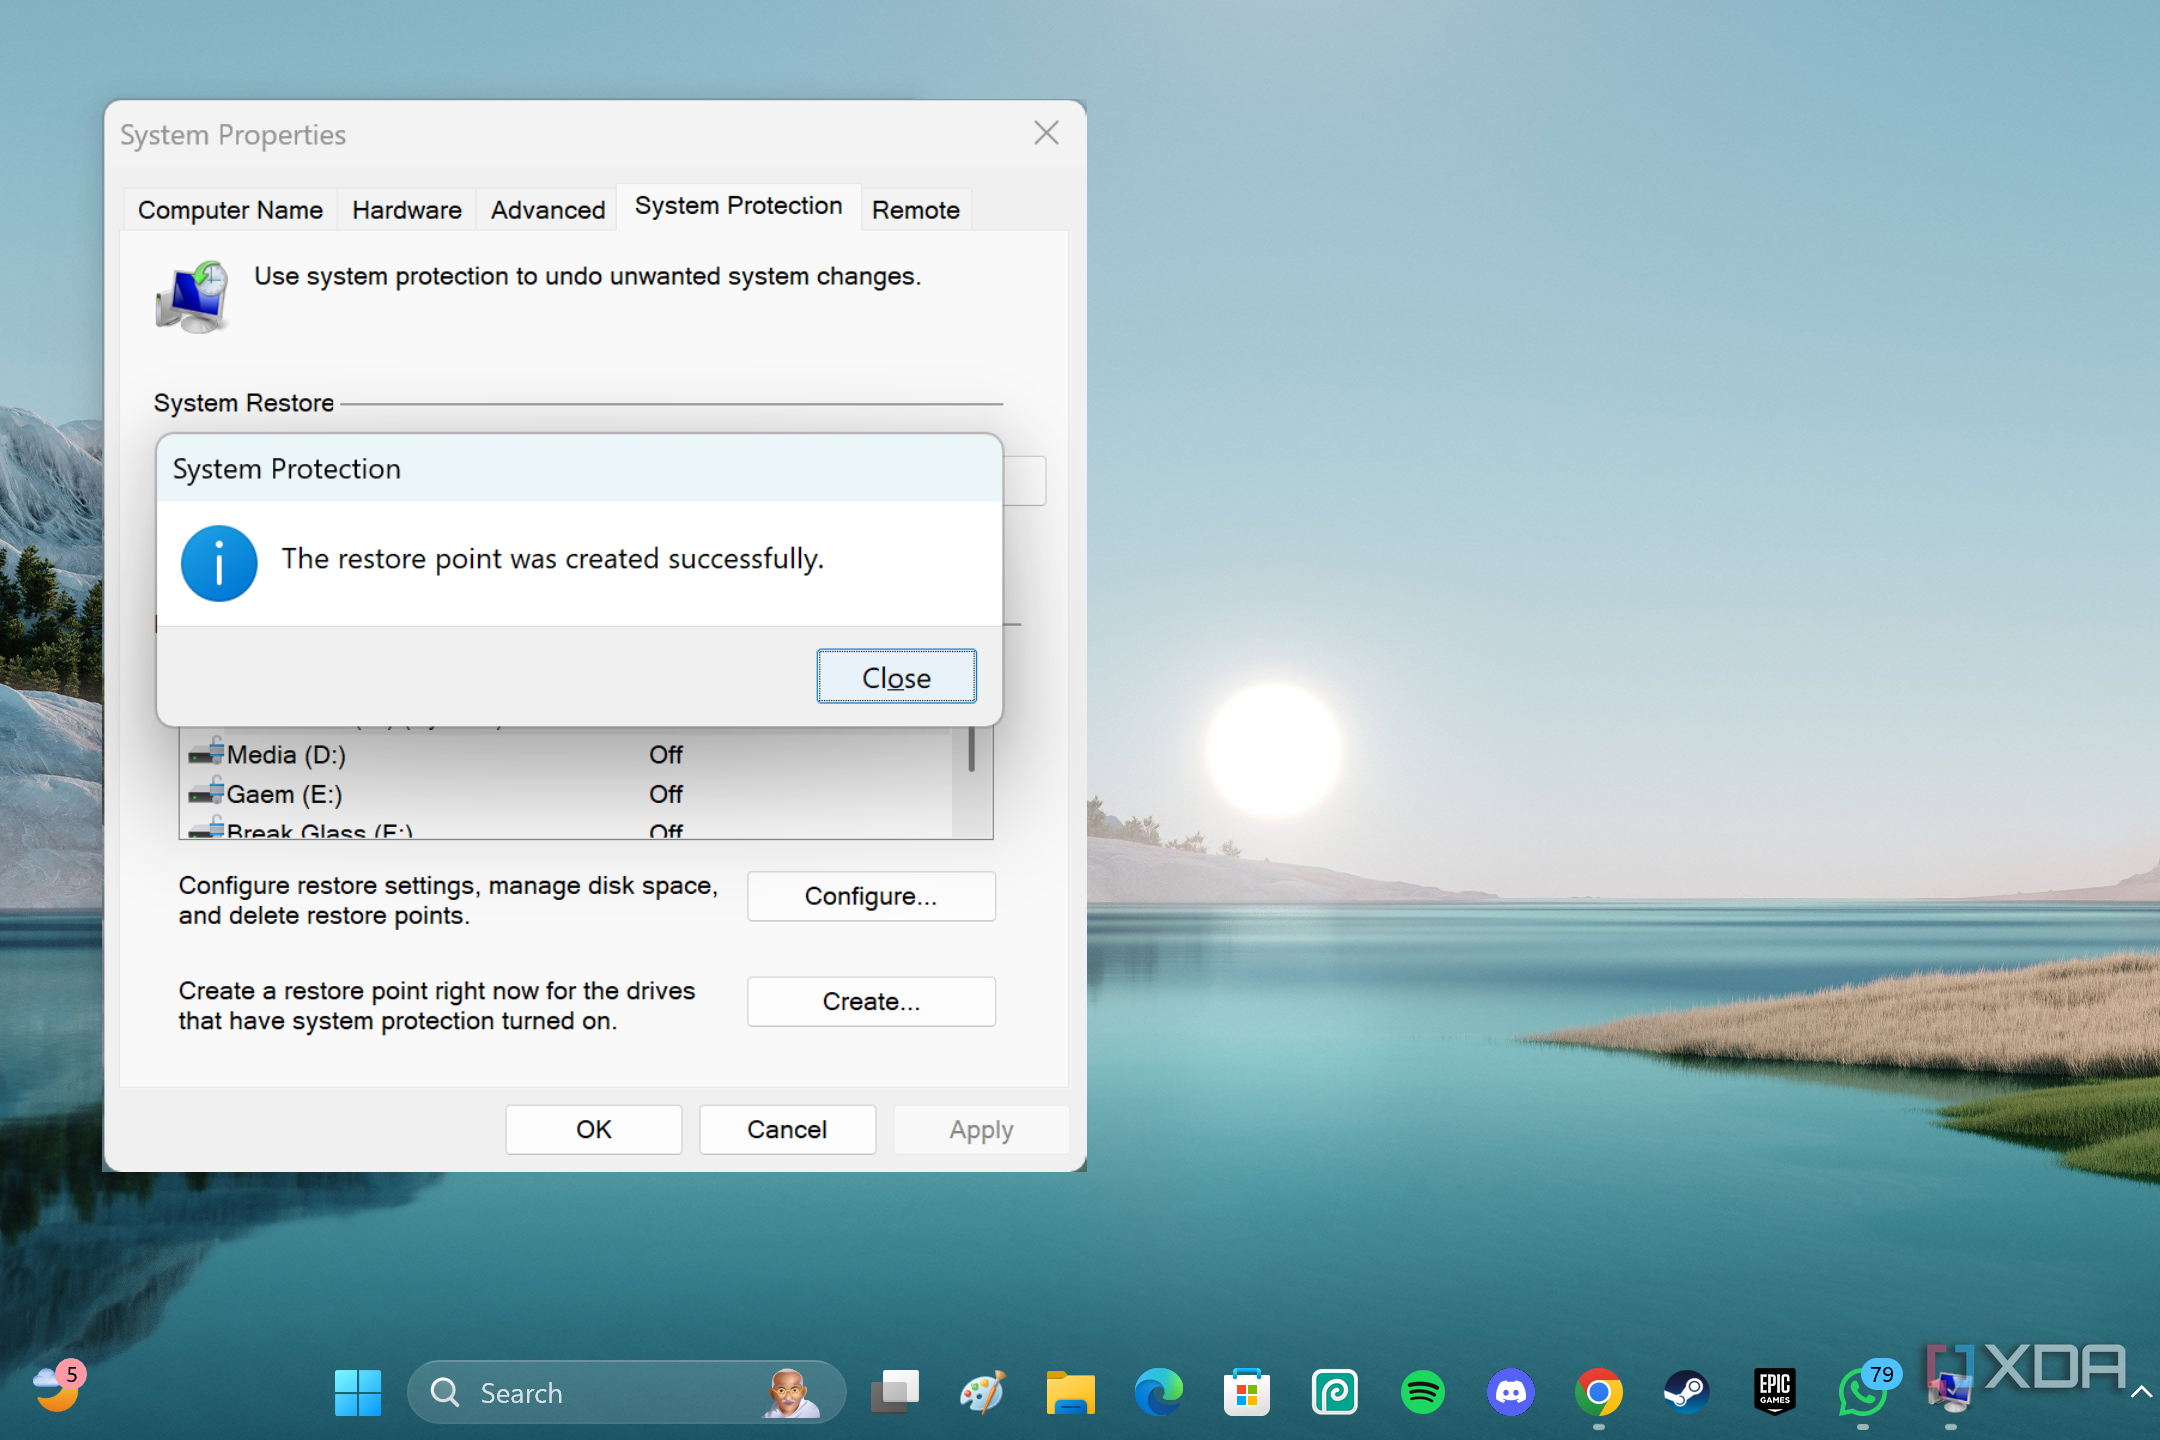Click System Properties taskbar icon
Viewport: 2160px width, 1440px height.
1951,1392
